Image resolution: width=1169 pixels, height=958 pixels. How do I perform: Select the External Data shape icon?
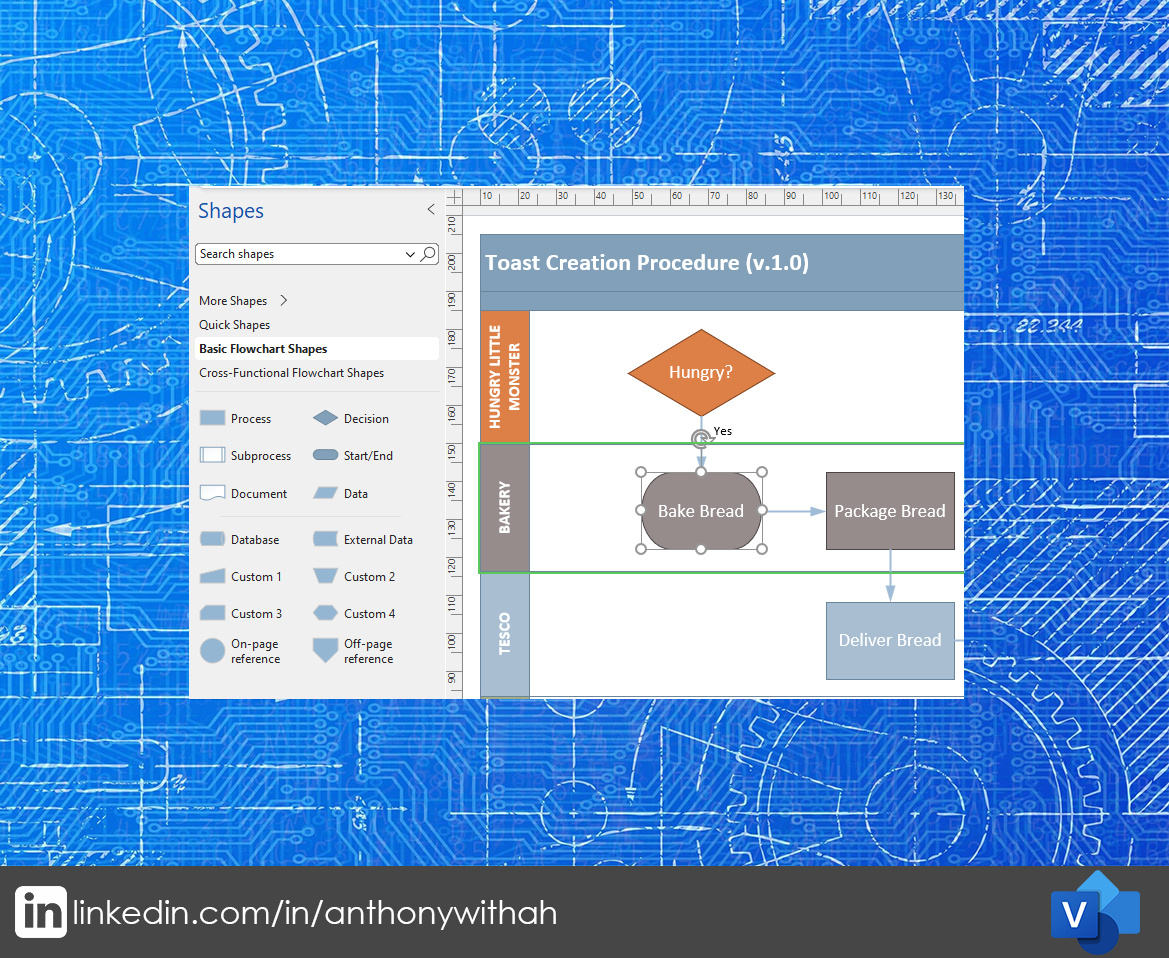pyautogui.click(x=323, y=539)
